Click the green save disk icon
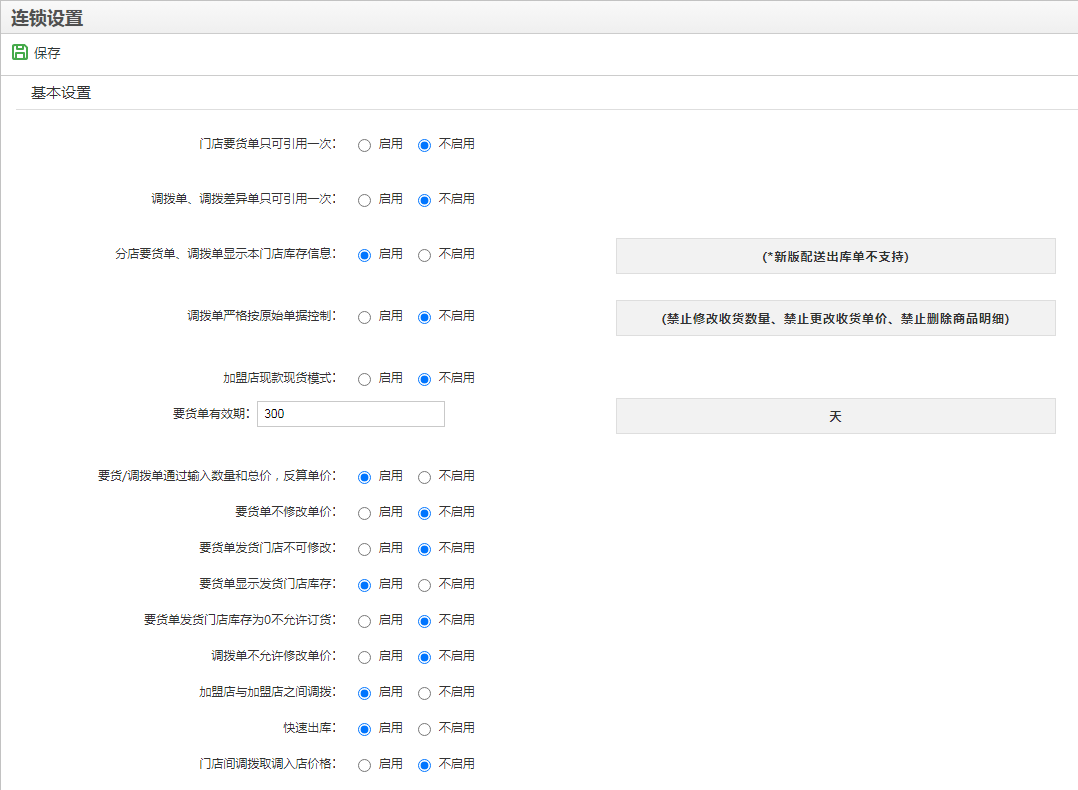Image resolution: width=1078 pixels, height=790 pixels. tap(19, 53)
